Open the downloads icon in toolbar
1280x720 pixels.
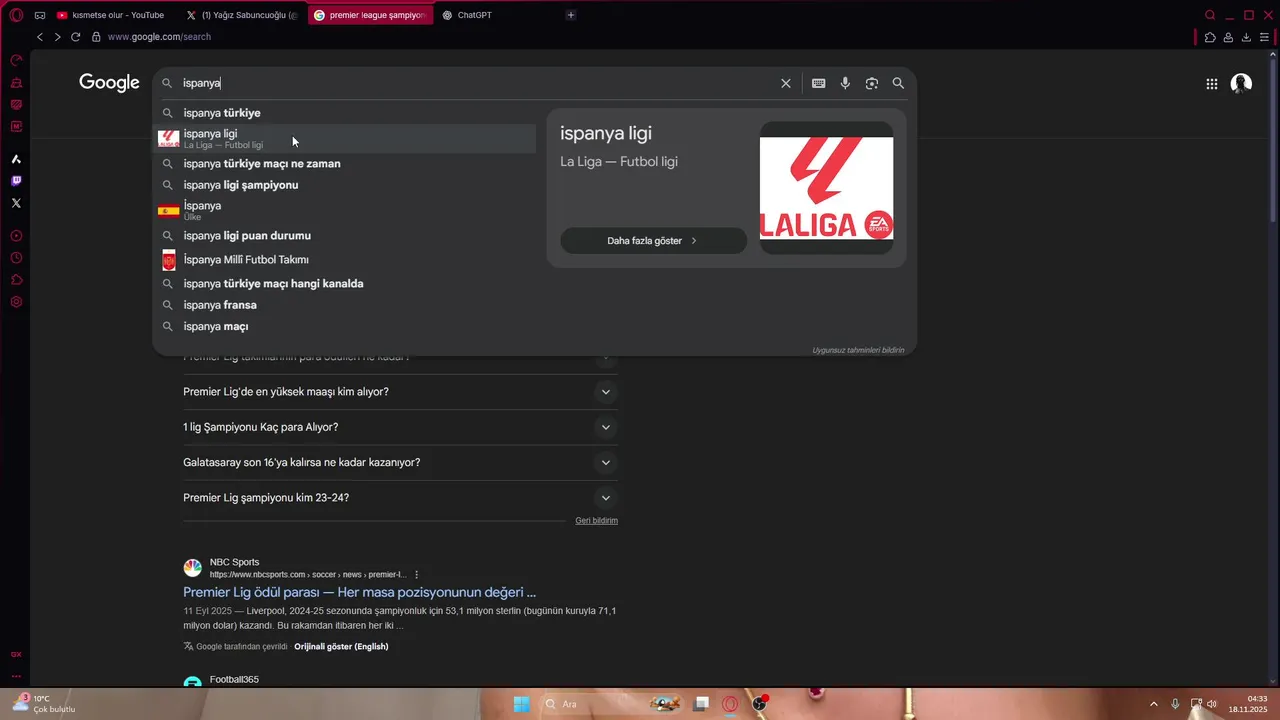(1246, 37)
